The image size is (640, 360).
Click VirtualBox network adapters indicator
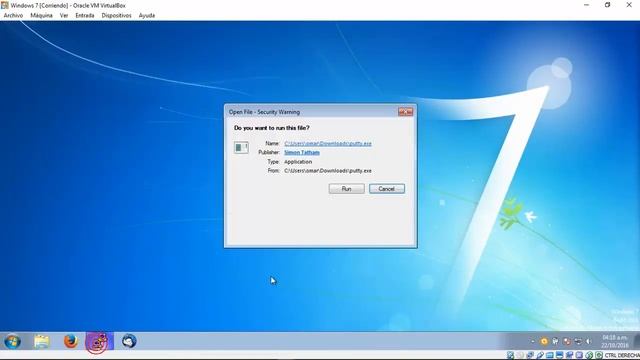coord(530,355)
